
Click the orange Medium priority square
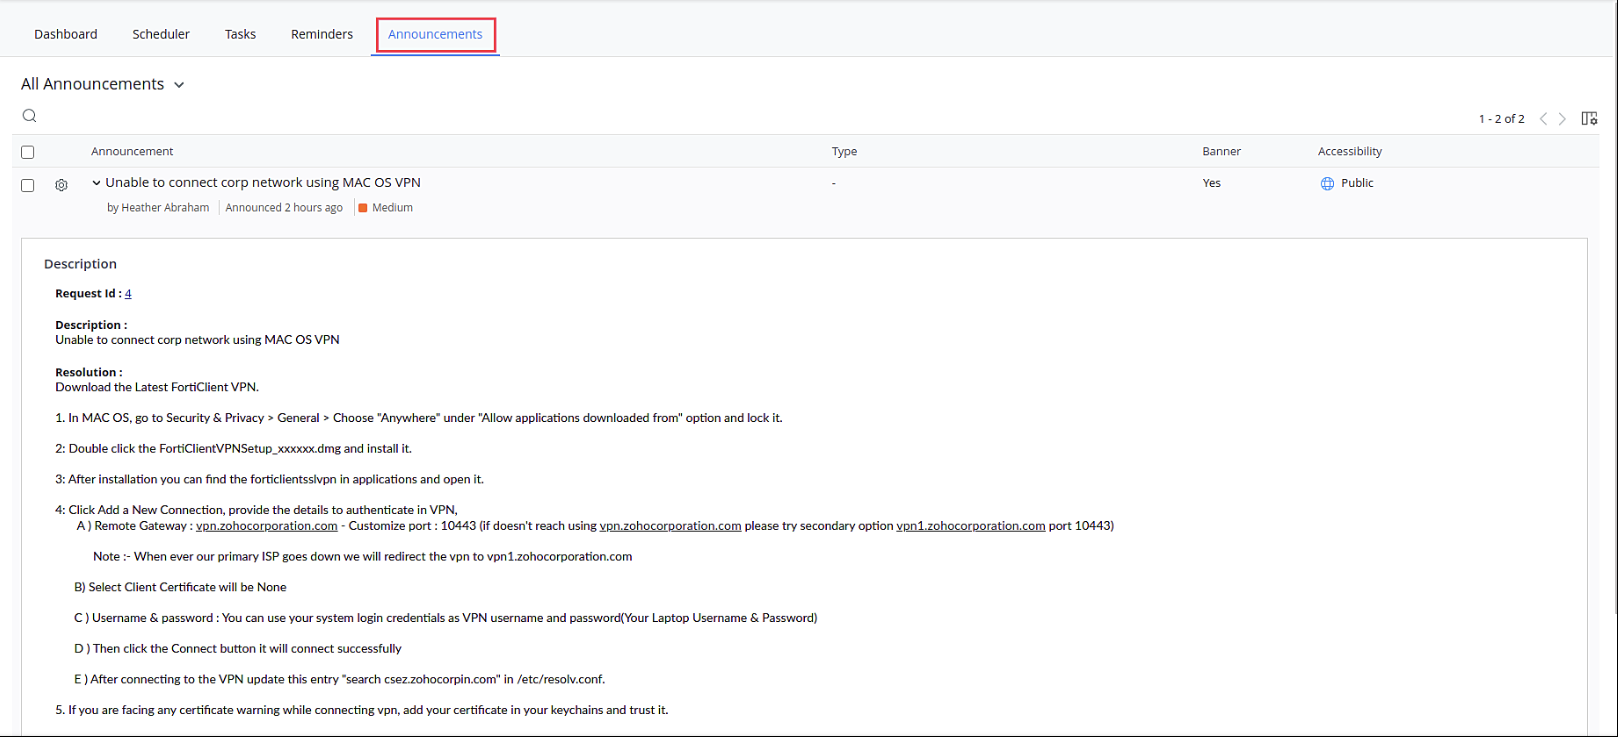coord(363,208)
